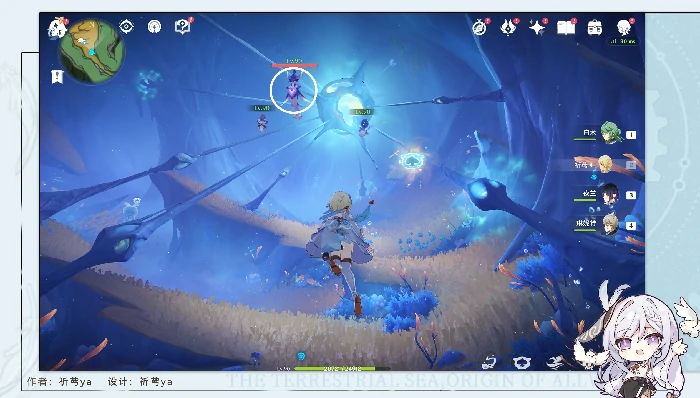This screenshot has height=398, width=700.
Task: Open the character portrait icon top right
Action: [x=623, y=28]
